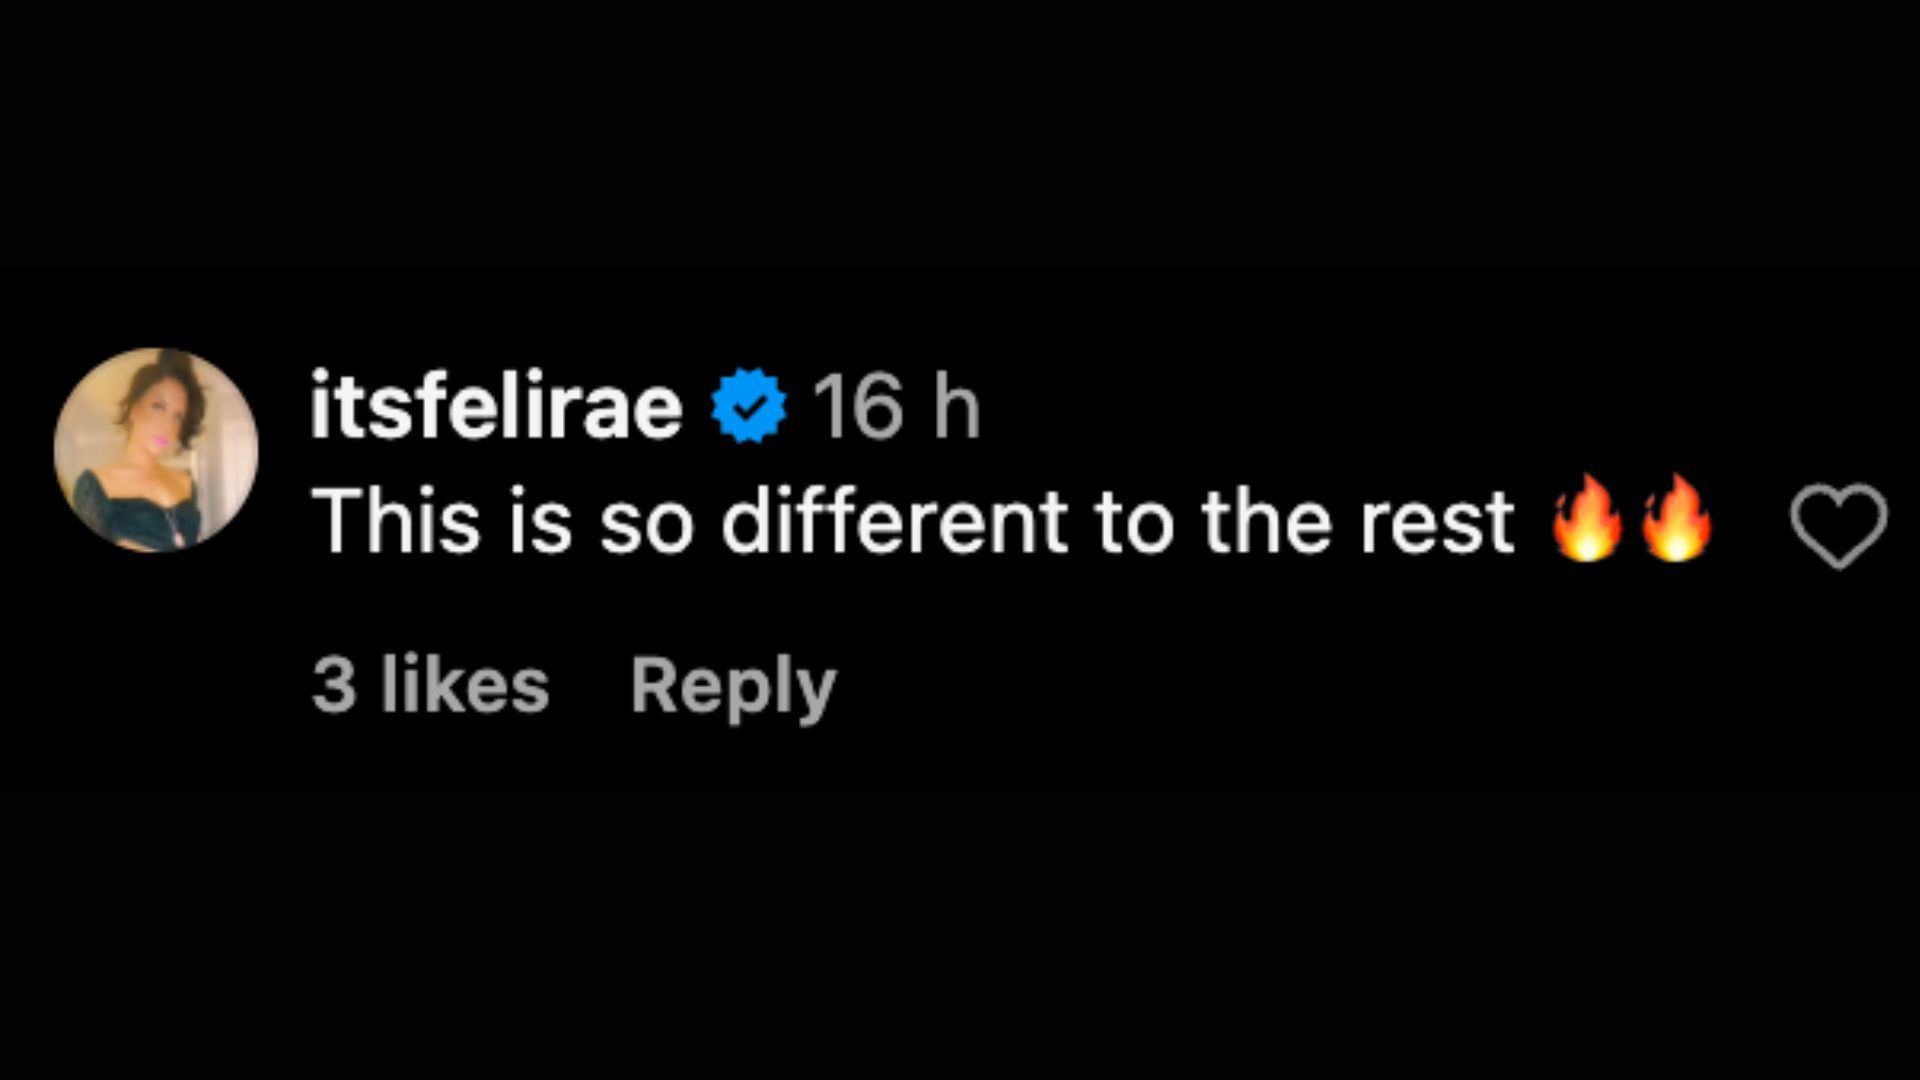Open the itsfelirae username link
Image resolution: width=1920 pixels, height=1080 pixels.
tap(496, 405)
